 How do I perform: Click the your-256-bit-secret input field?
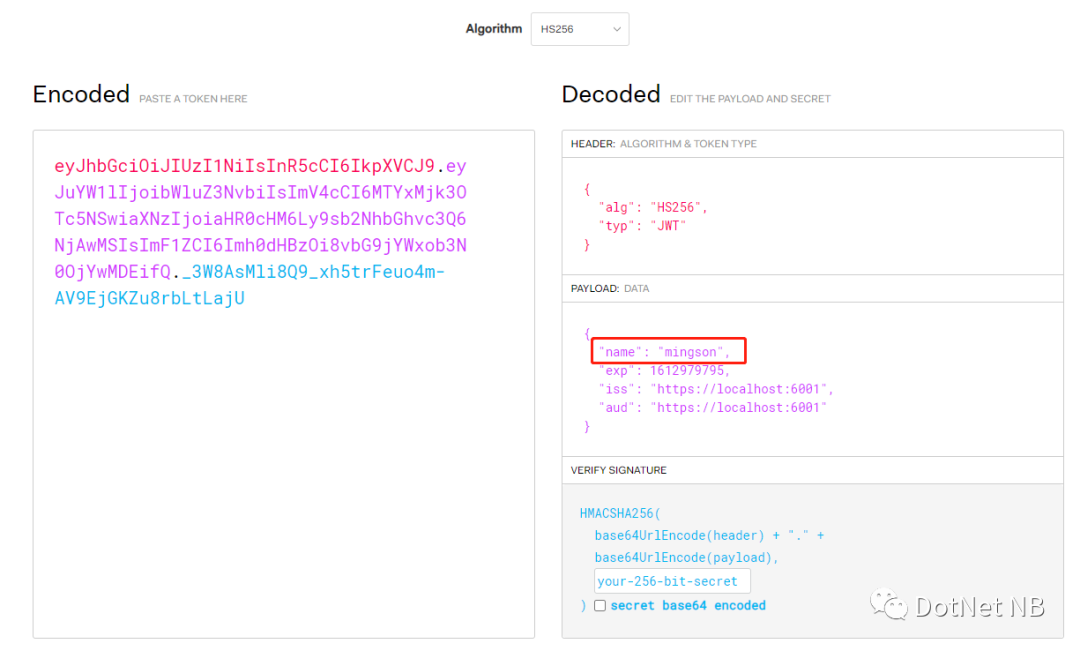pyautogui.click(x=672, y=581)
